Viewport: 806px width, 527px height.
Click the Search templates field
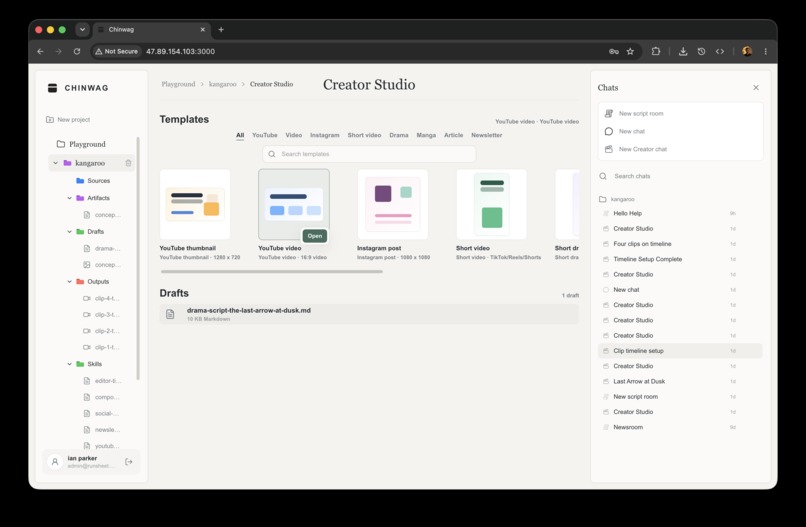coord(369,154)
